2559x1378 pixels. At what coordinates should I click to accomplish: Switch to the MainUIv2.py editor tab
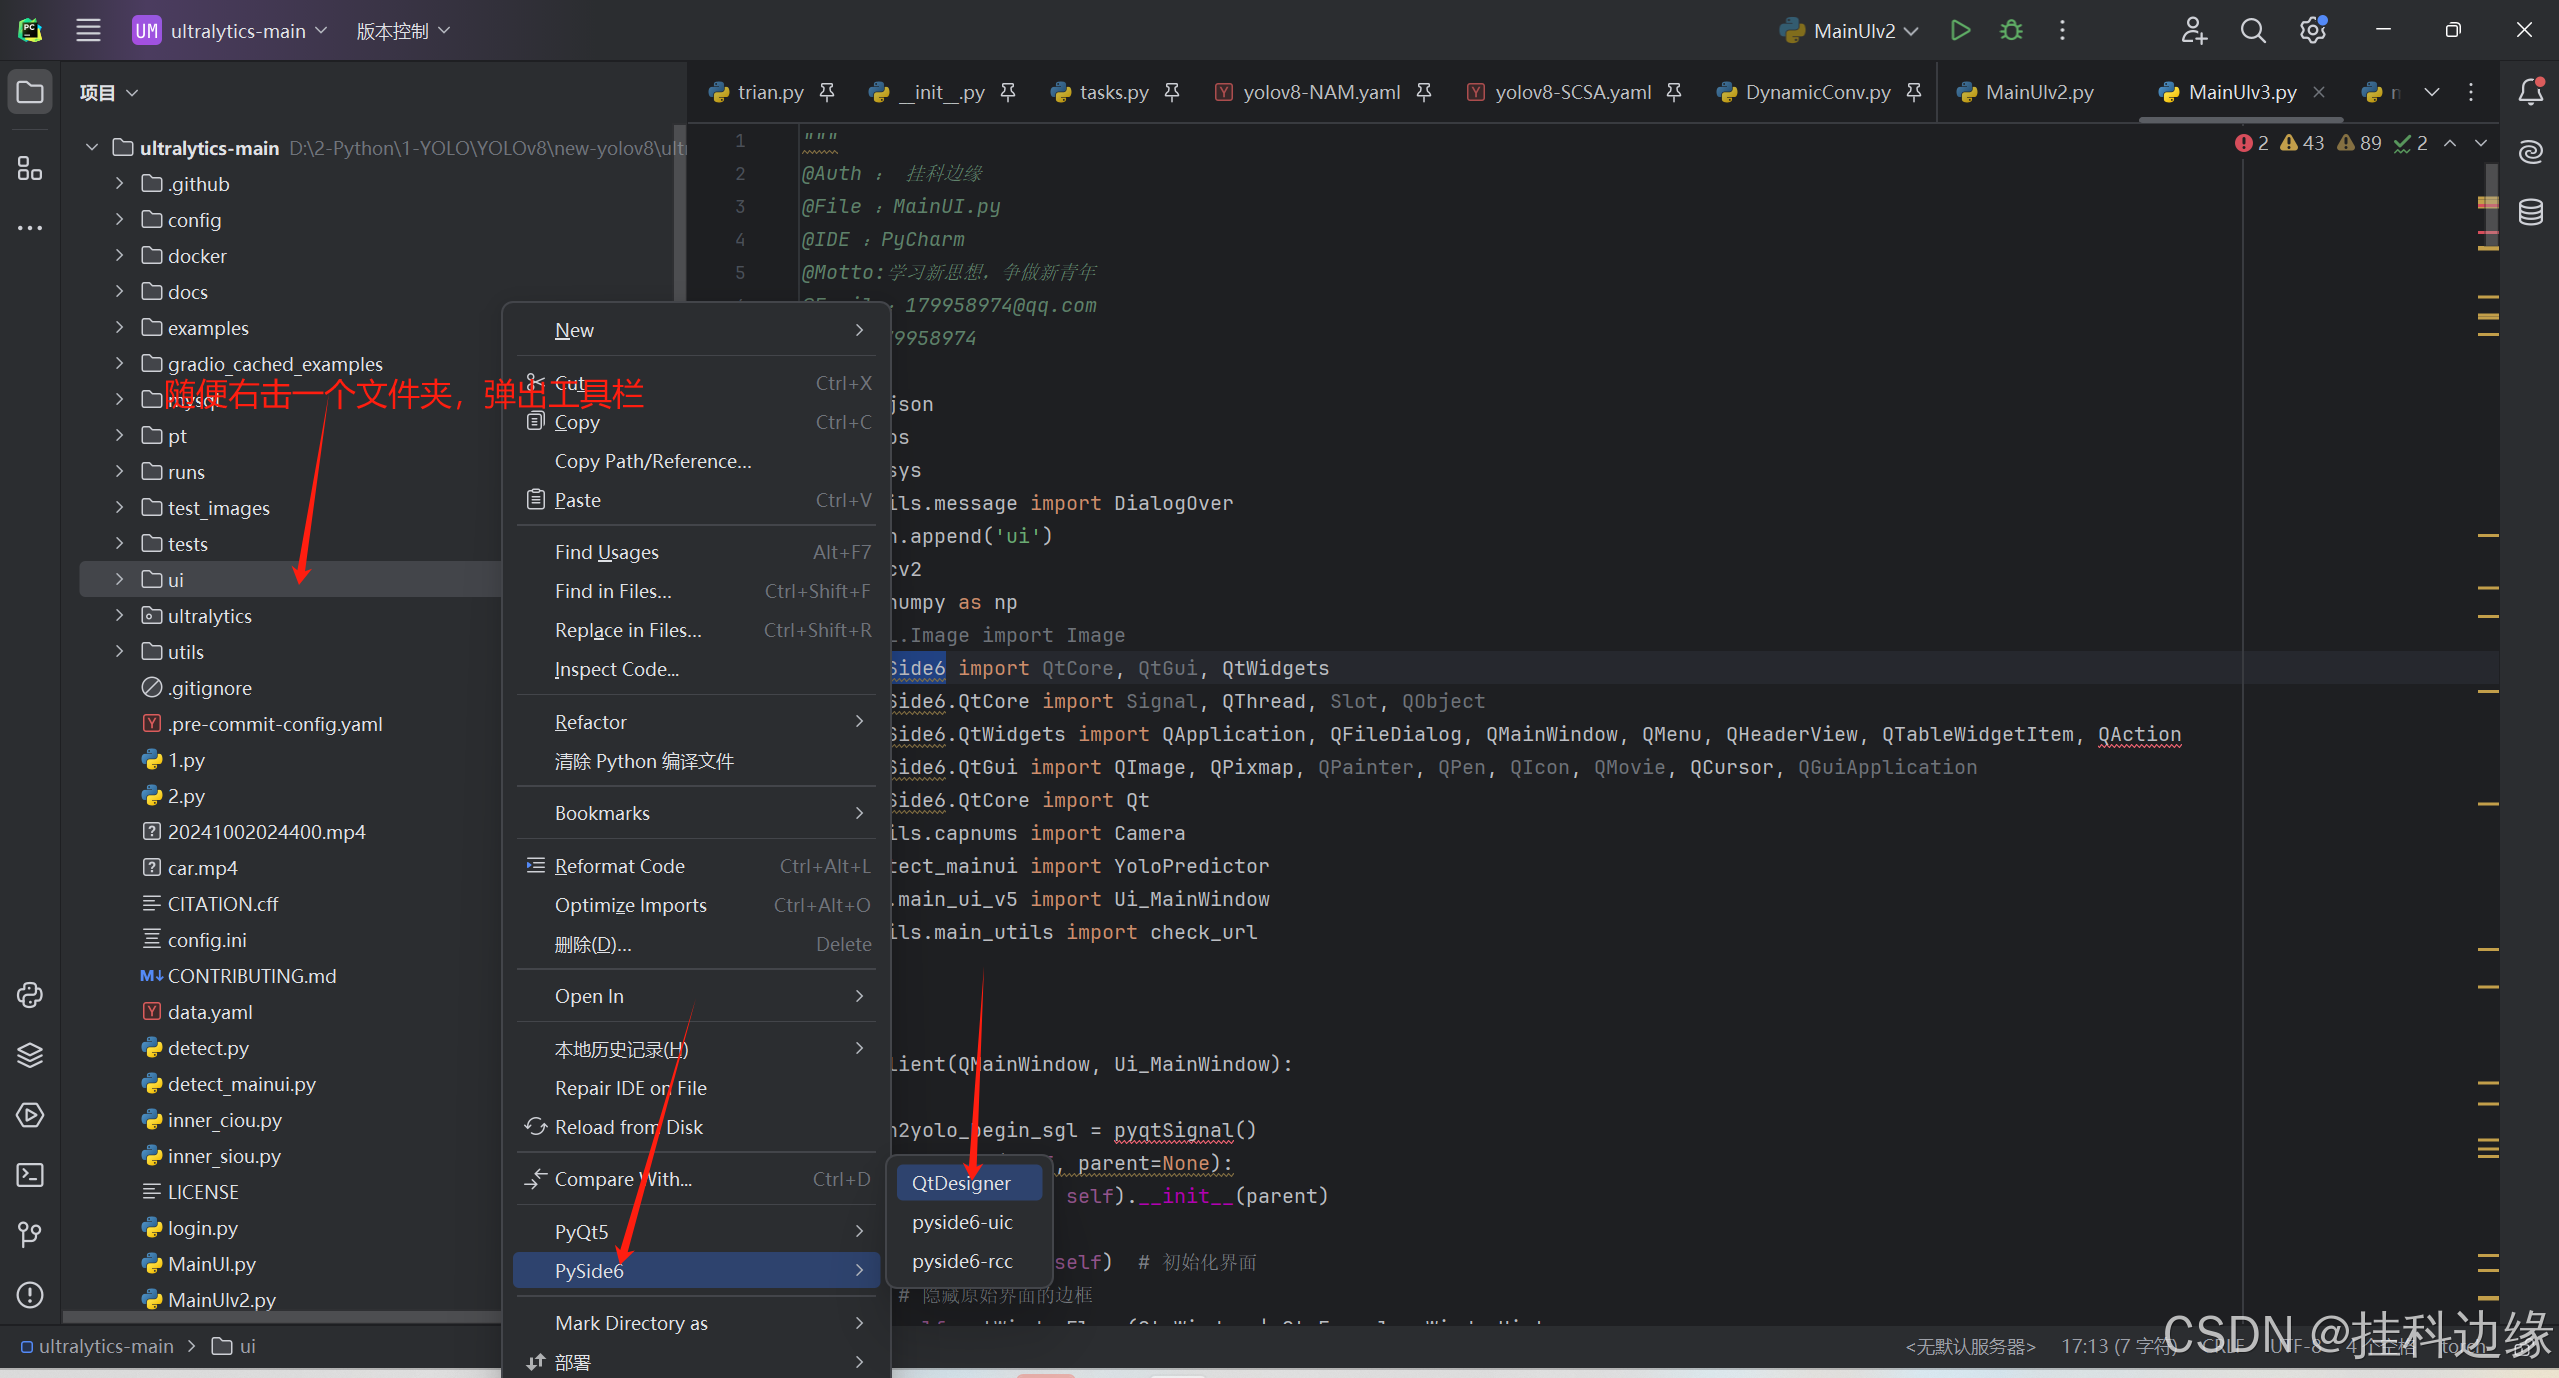point(2039,92)
